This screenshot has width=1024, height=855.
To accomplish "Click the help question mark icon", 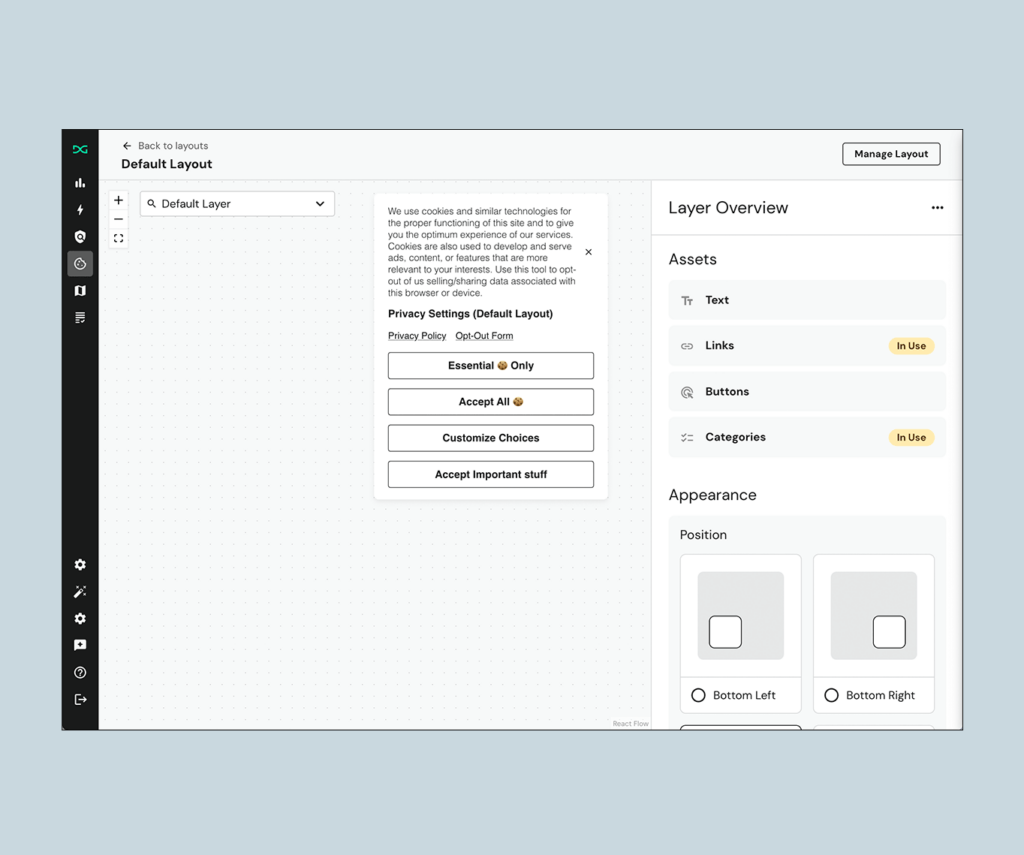I will [80, 671].
